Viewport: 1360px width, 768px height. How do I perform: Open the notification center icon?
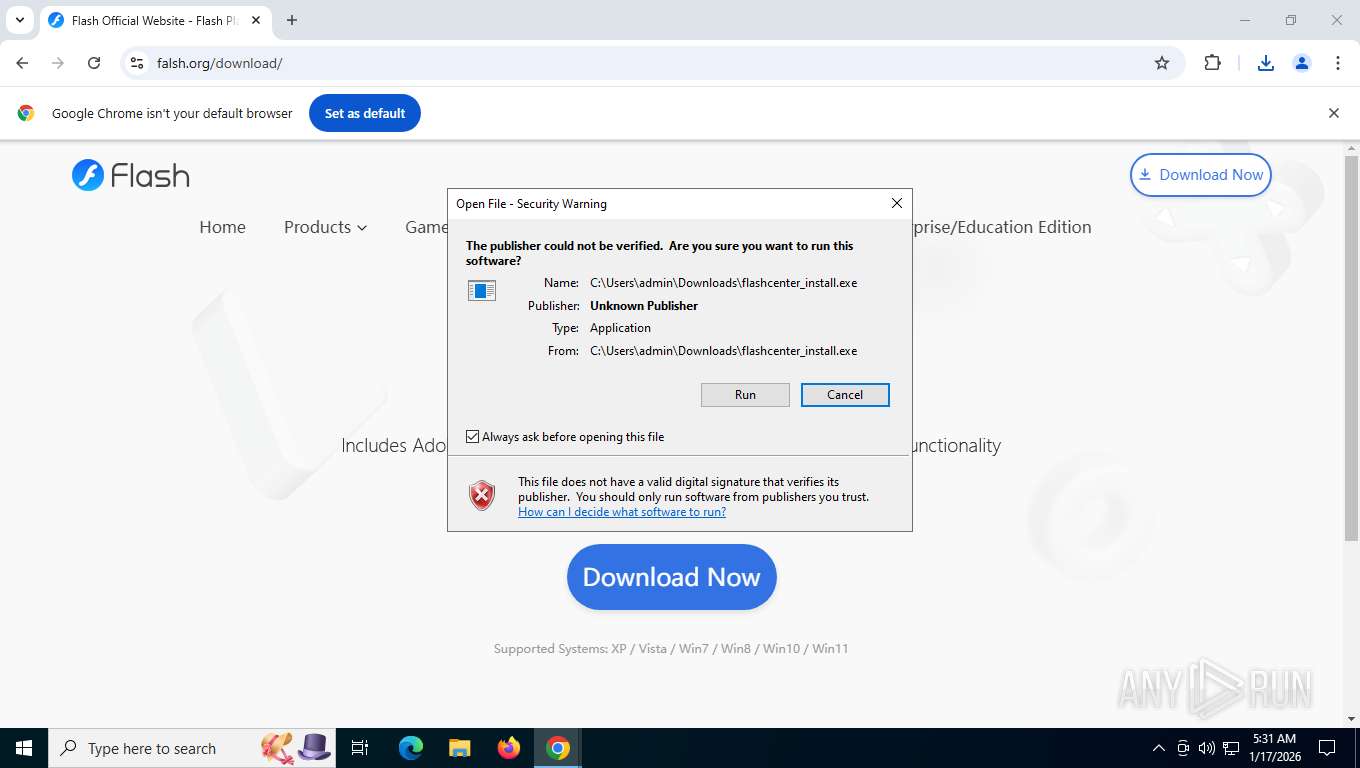click(x=1327, y=748)
